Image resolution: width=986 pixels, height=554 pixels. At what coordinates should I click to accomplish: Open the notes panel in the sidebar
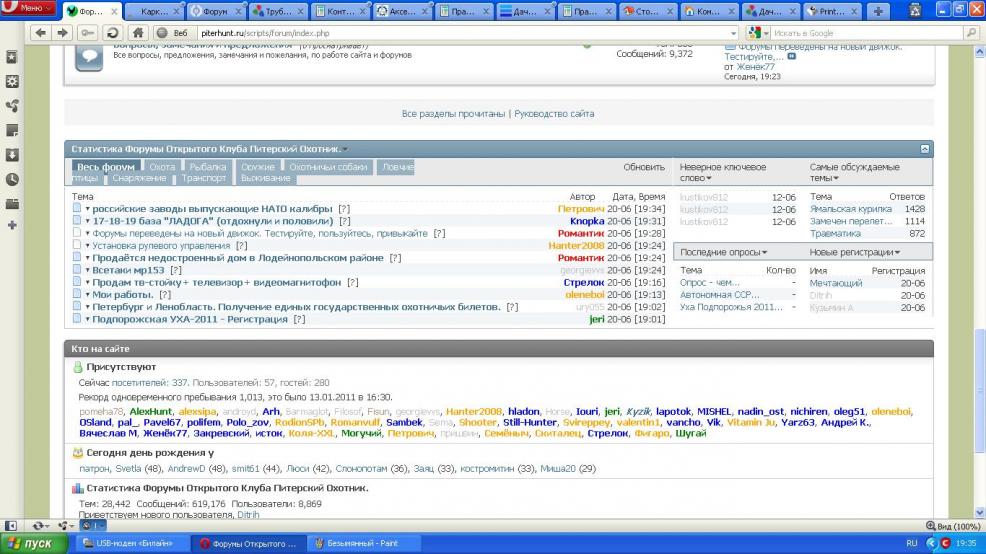coord(12,130)
